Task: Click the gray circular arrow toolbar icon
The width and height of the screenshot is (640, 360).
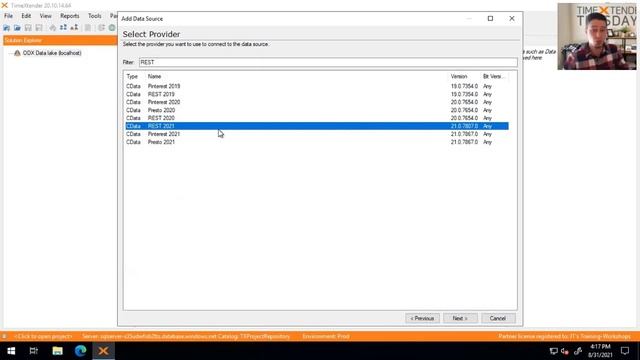Action: tap(101, 28)
